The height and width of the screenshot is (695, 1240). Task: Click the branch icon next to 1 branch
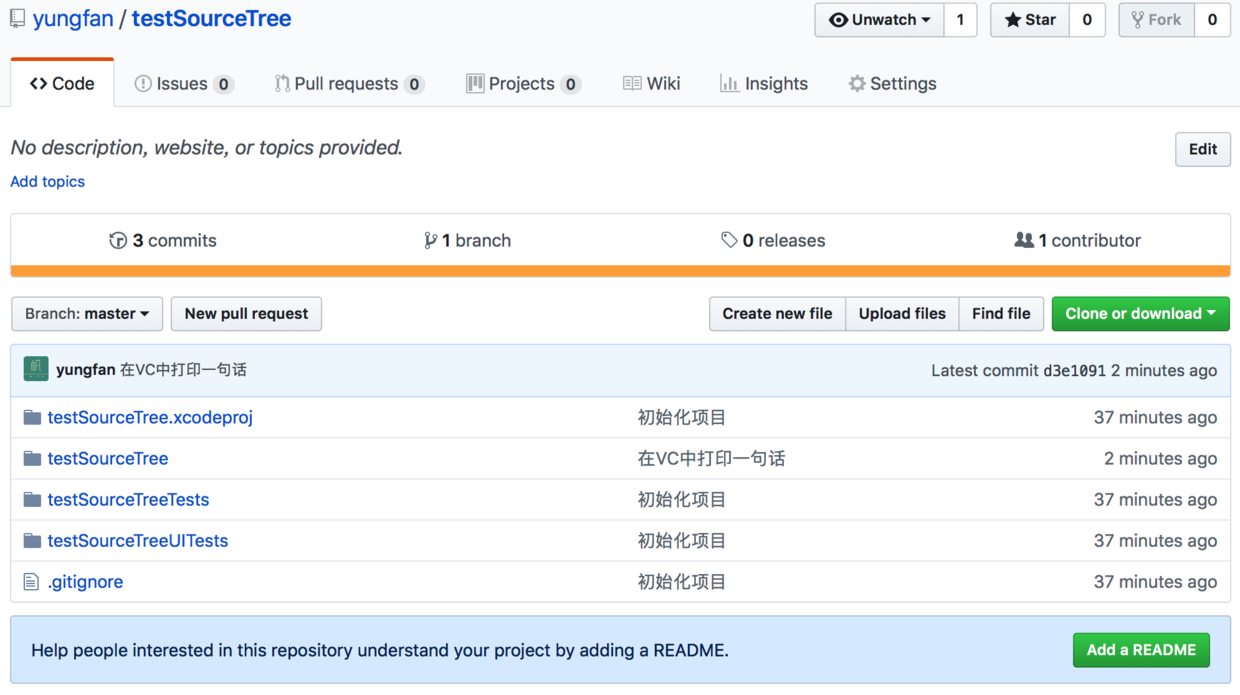coord(430,240)
